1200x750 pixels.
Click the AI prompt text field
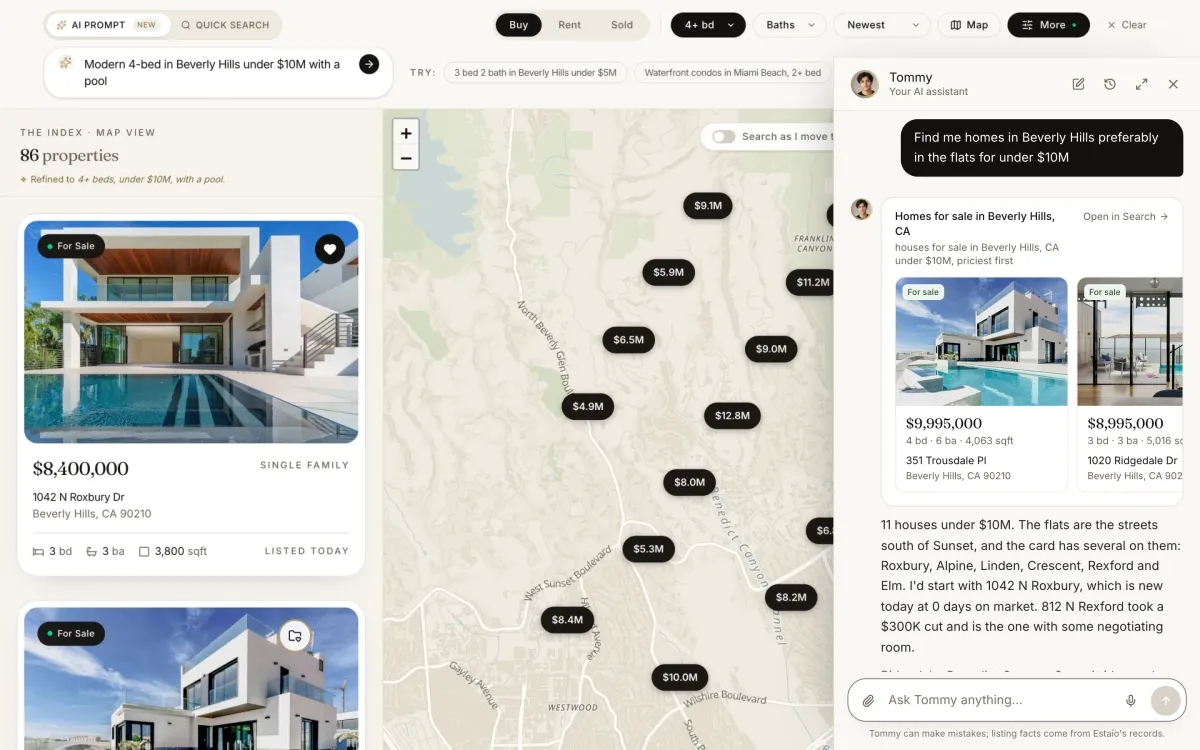pos(214,72)
